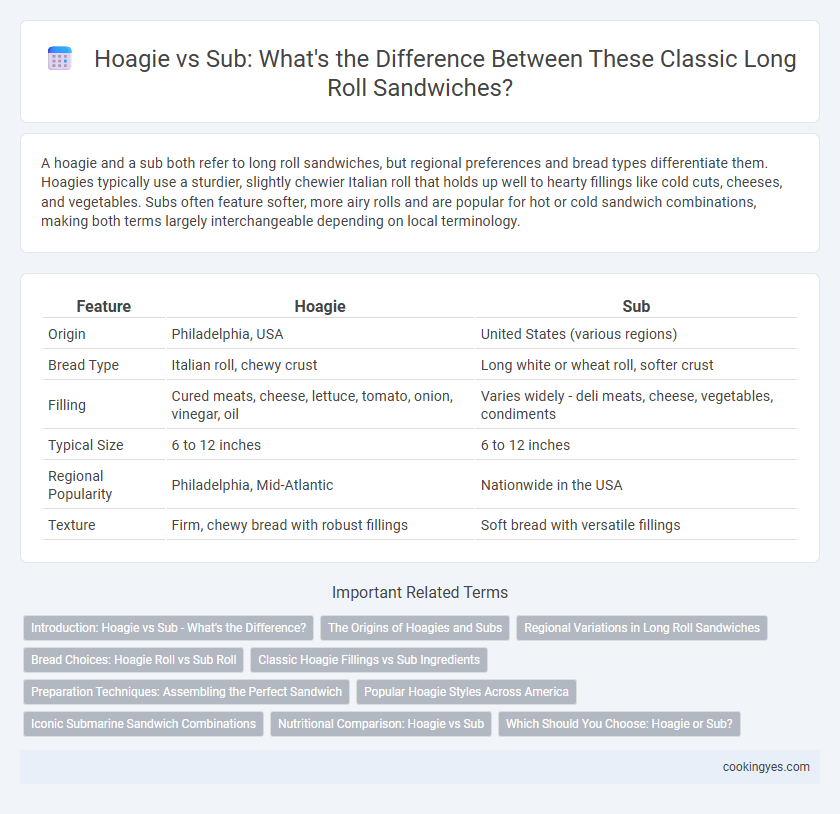Click the 'Philadelphia, Mid-Atlantic' table cell
This screenshot has width=840, height=814.
[252, 485]
